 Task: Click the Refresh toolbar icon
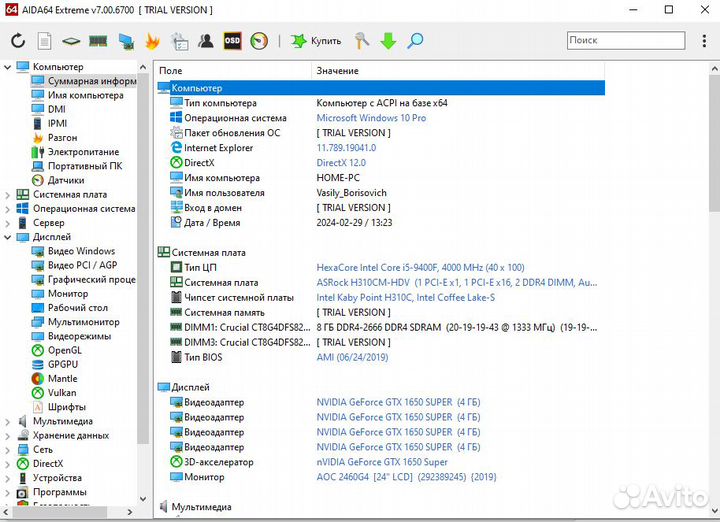(18, 41)
